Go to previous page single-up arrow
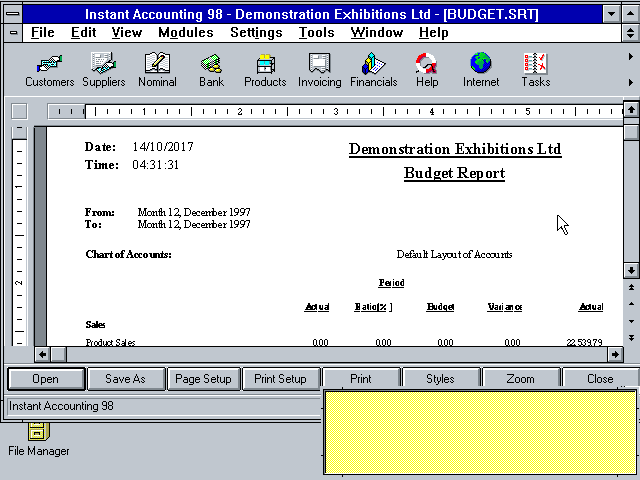 coord(631,304)
